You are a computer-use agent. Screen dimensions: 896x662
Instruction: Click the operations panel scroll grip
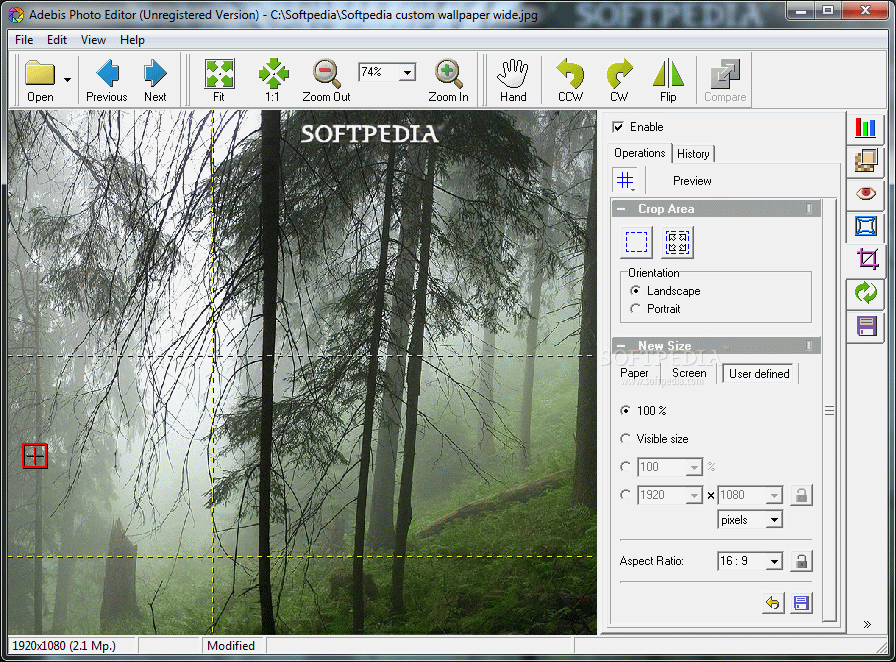point(829,410)
